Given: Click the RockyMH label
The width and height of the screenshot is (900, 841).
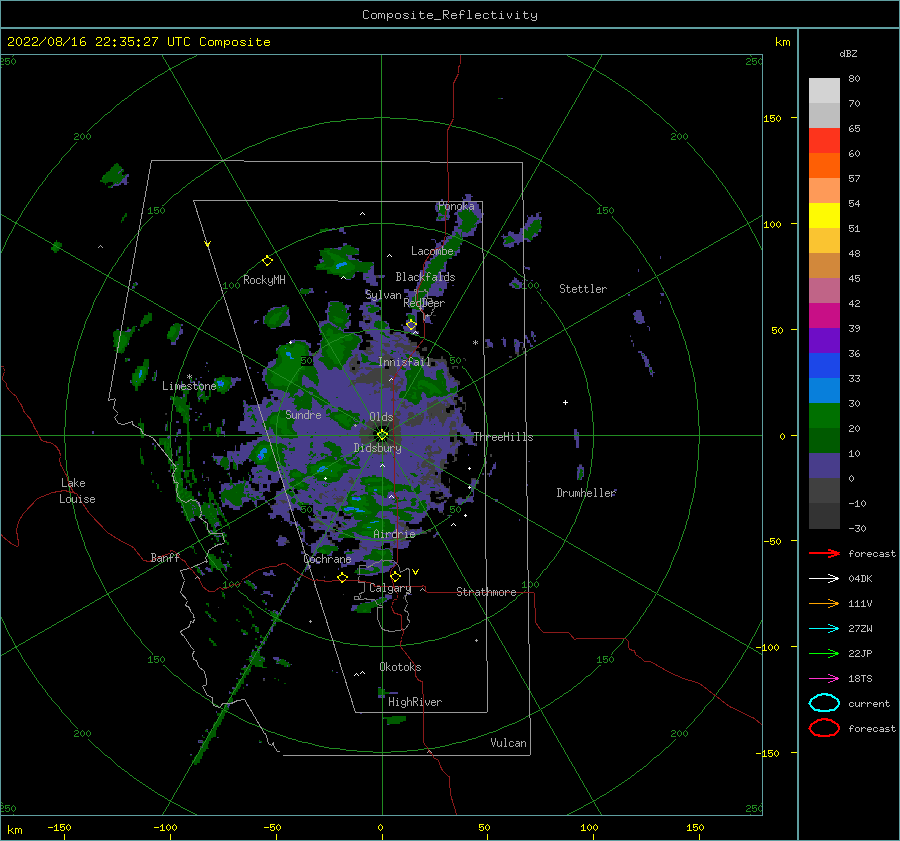Looking at the screenshot, I should click(264, 280).
